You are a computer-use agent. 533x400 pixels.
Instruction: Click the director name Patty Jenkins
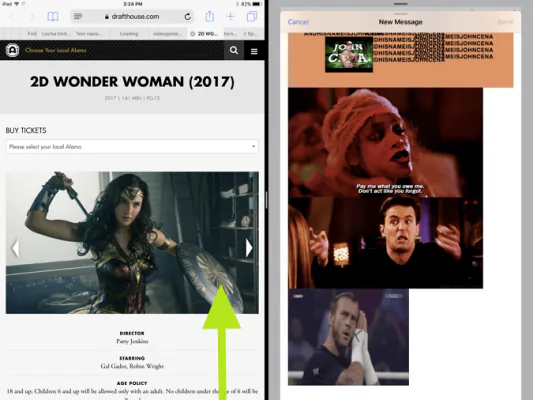point(132,341)
